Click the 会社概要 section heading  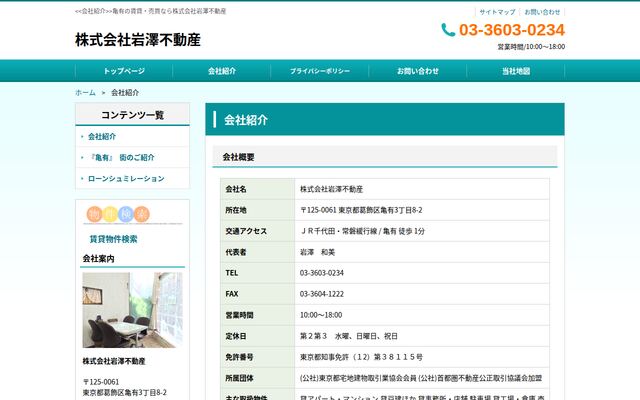pos(385,157)
